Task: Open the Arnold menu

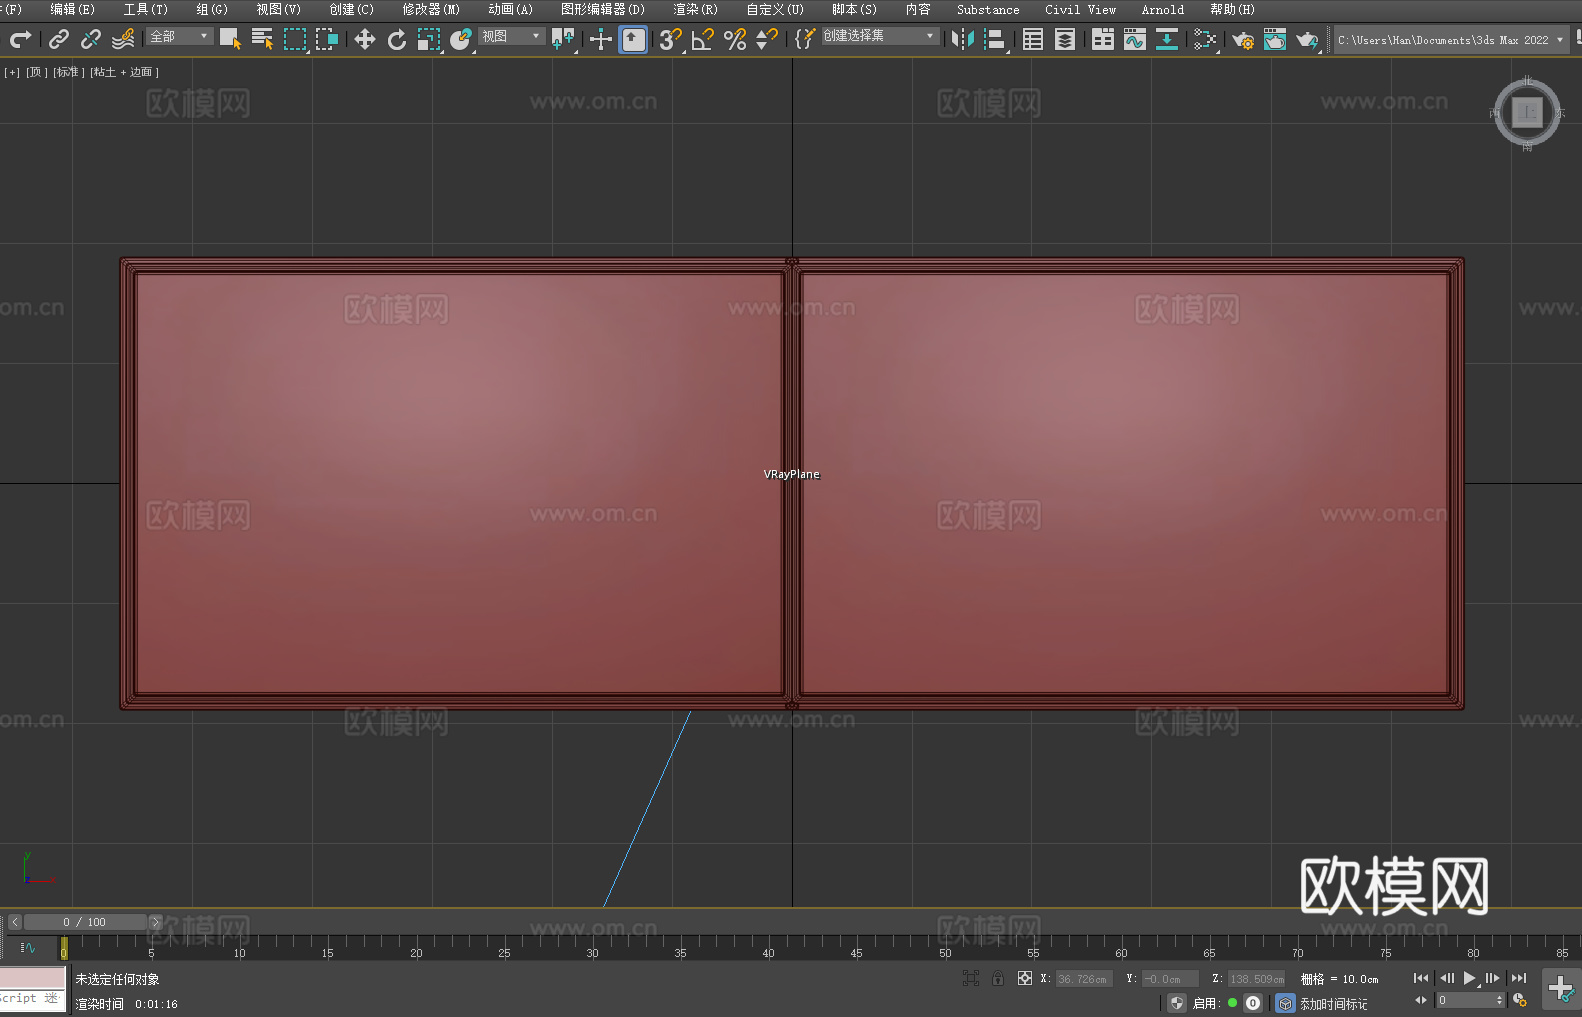Action: (1163, 9)
